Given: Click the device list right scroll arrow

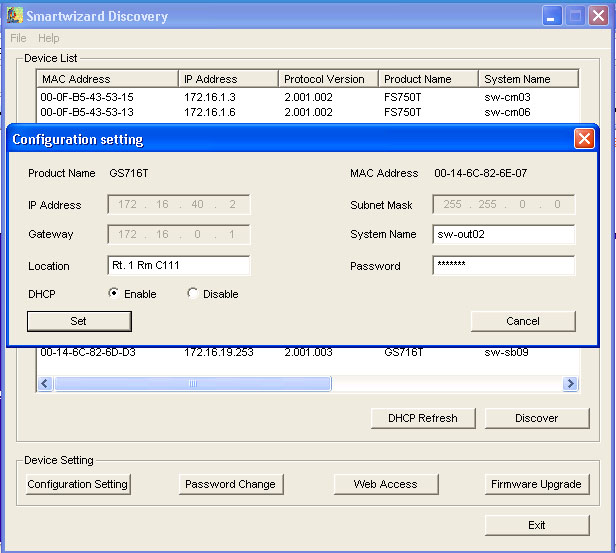Looking at the screenshot, I should pos(570,383).
